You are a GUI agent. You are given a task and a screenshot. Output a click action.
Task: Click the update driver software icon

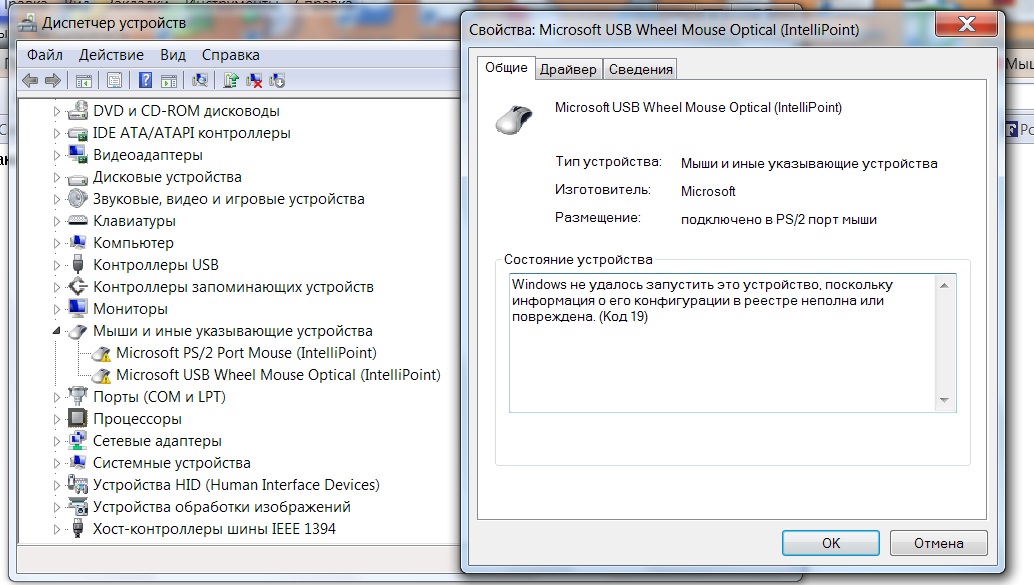coord(230,80)
